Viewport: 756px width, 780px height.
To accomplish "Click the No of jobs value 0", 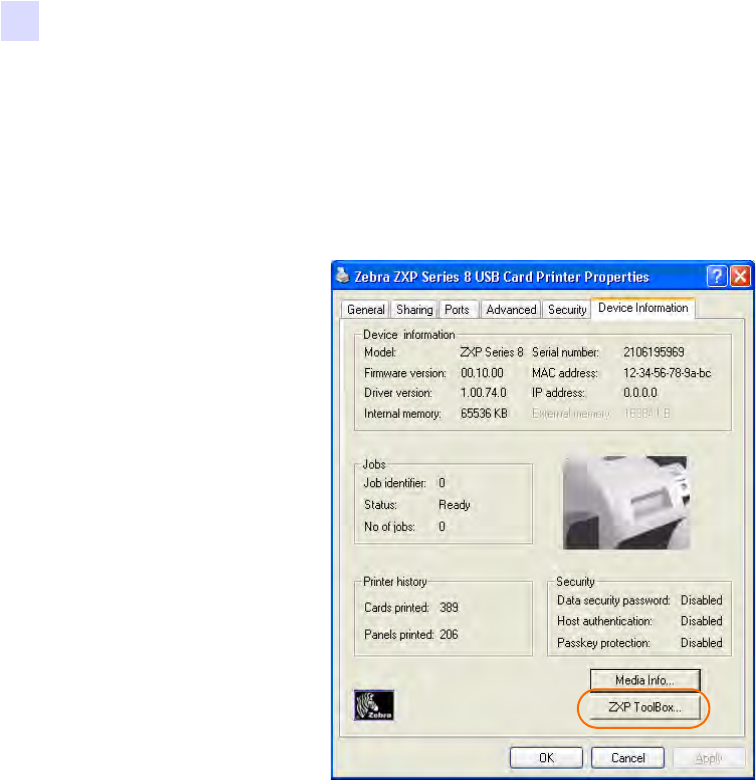I will 442,526.
